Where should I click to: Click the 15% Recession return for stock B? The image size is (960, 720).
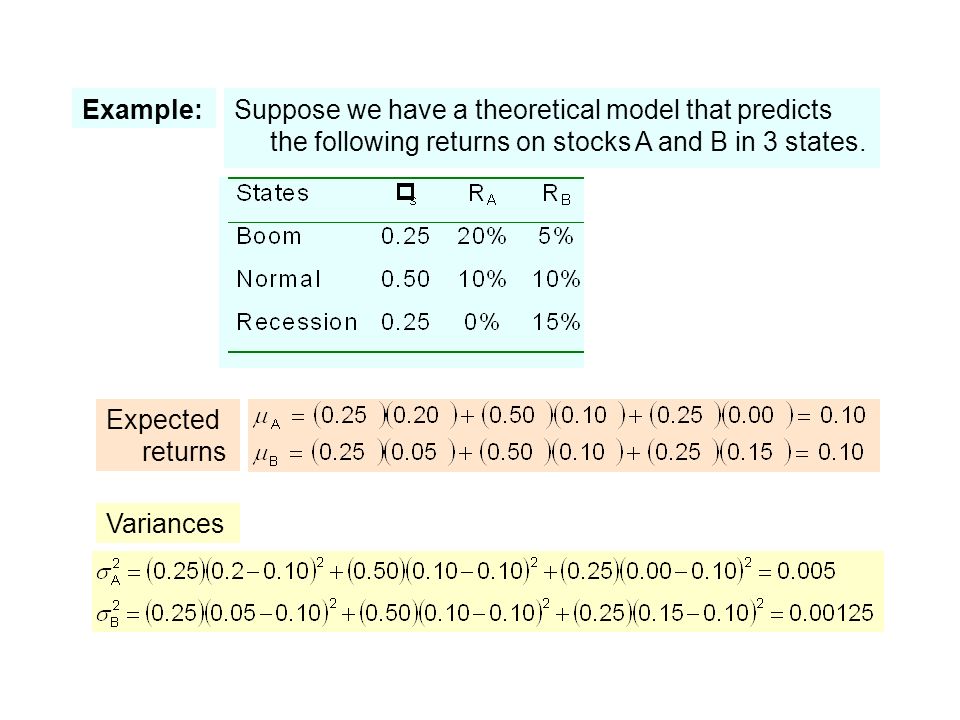pyautogui.click(x=556, y=322)
